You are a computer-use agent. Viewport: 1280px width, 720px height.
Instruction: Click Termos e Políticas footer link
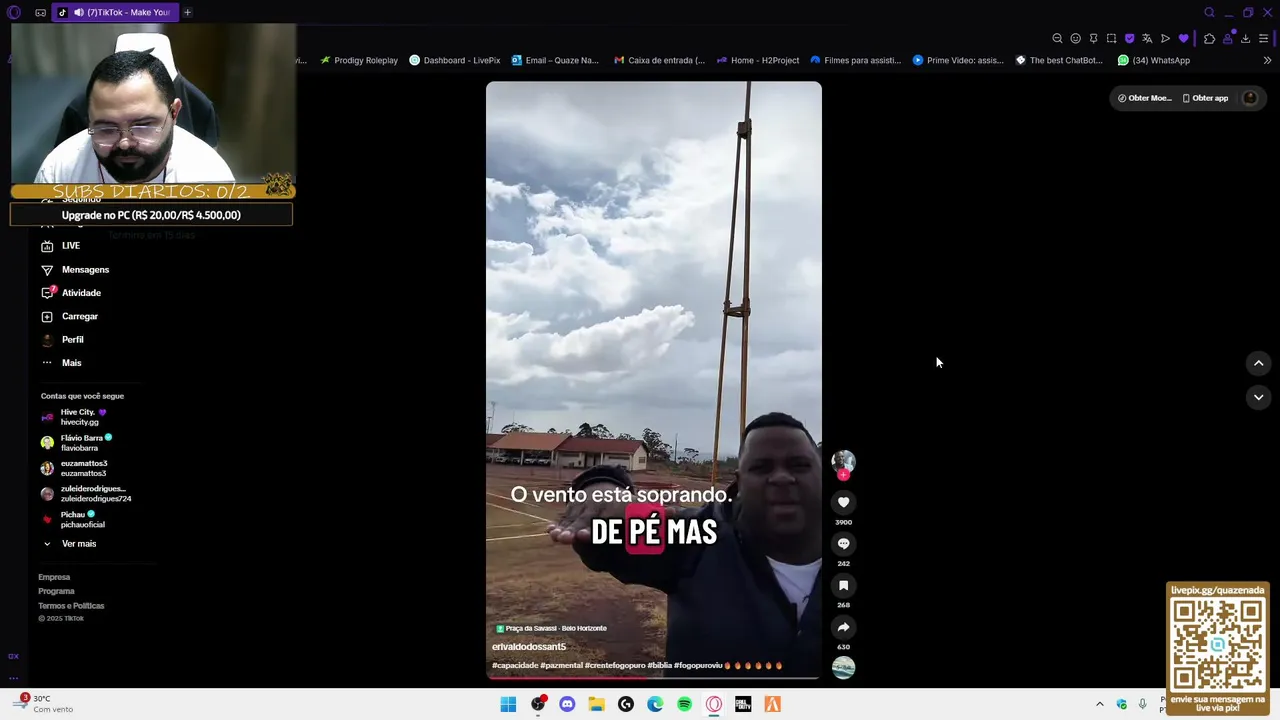point(71,606)
